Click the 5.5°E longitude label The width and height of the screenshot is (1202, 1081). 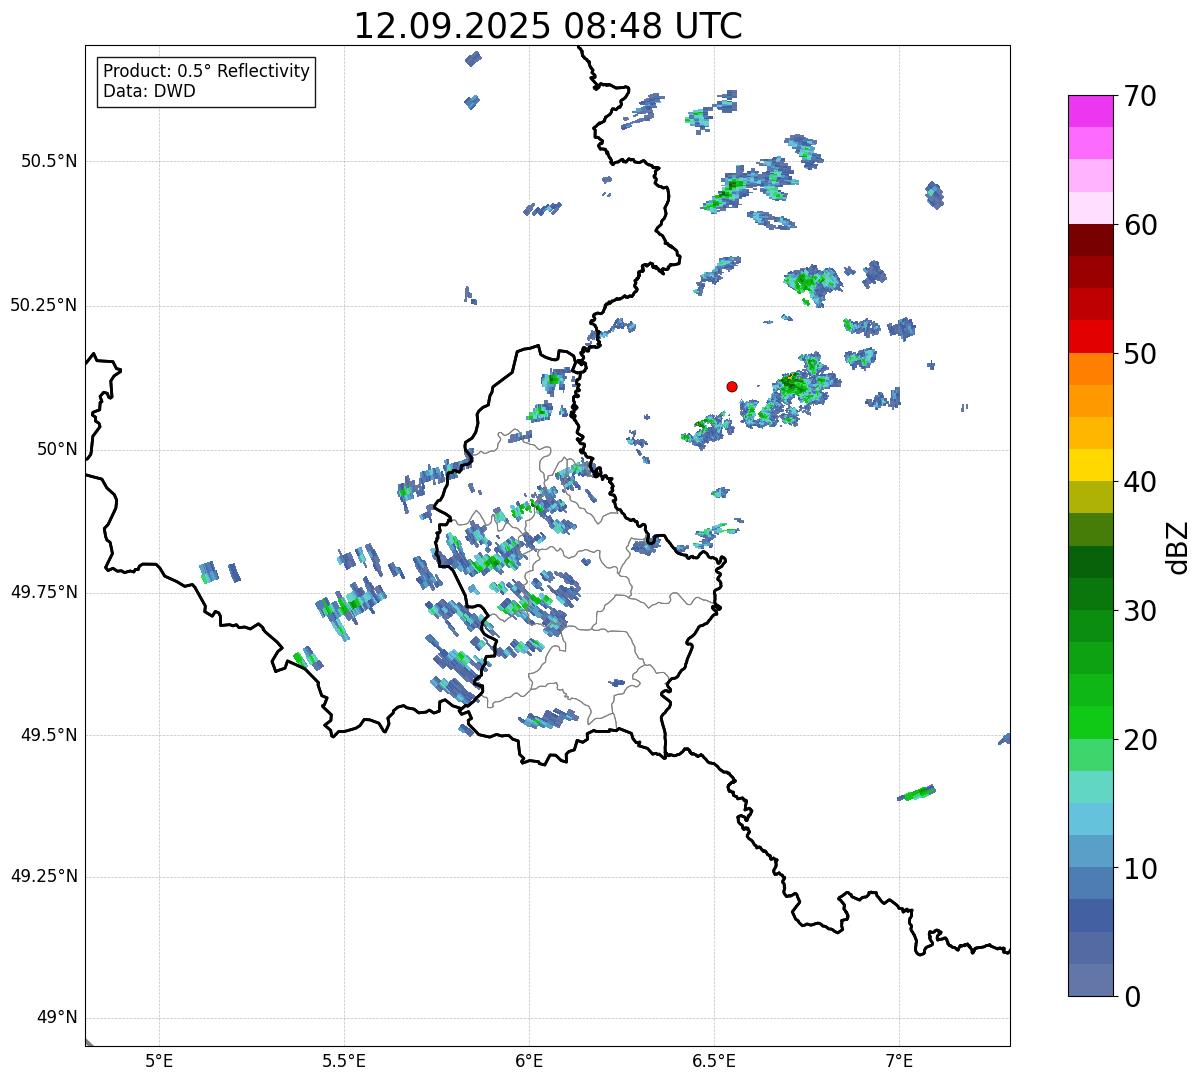click(x=345, y=1060)
